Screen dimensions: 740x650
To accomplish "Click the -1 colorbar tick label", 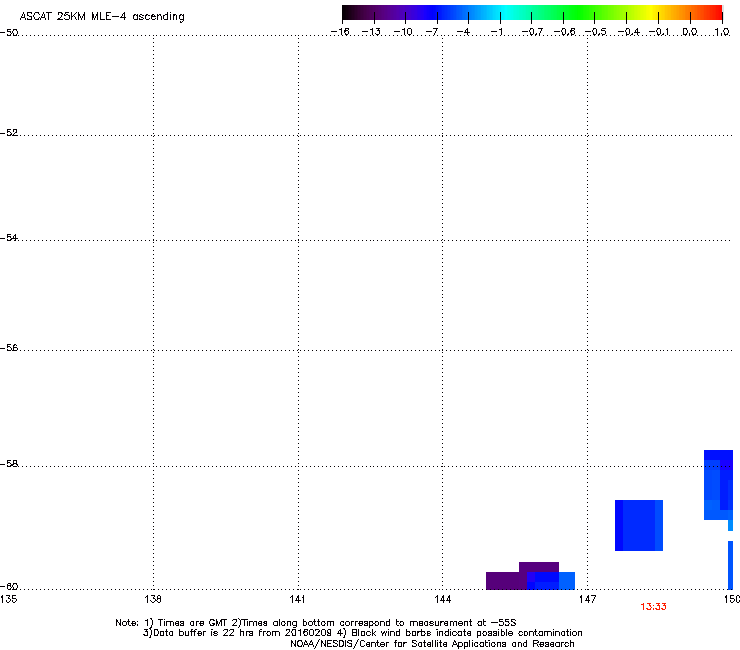I will tap(496, 32).
